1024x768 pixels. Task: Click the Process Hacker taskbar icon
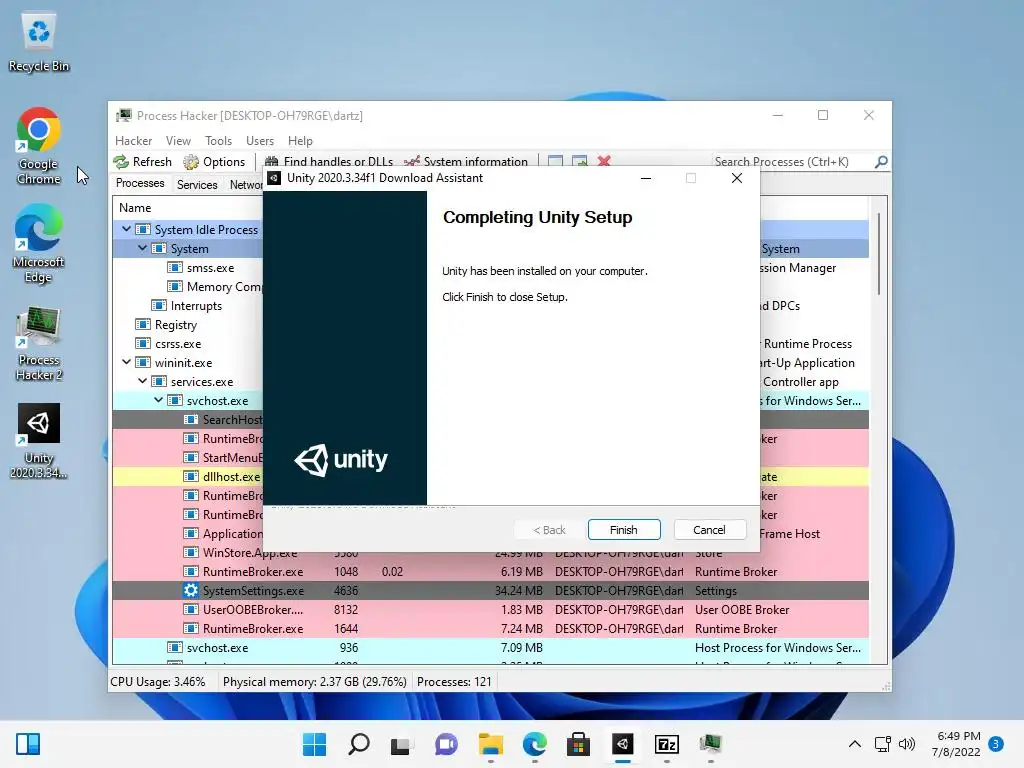tap(711, 744)
